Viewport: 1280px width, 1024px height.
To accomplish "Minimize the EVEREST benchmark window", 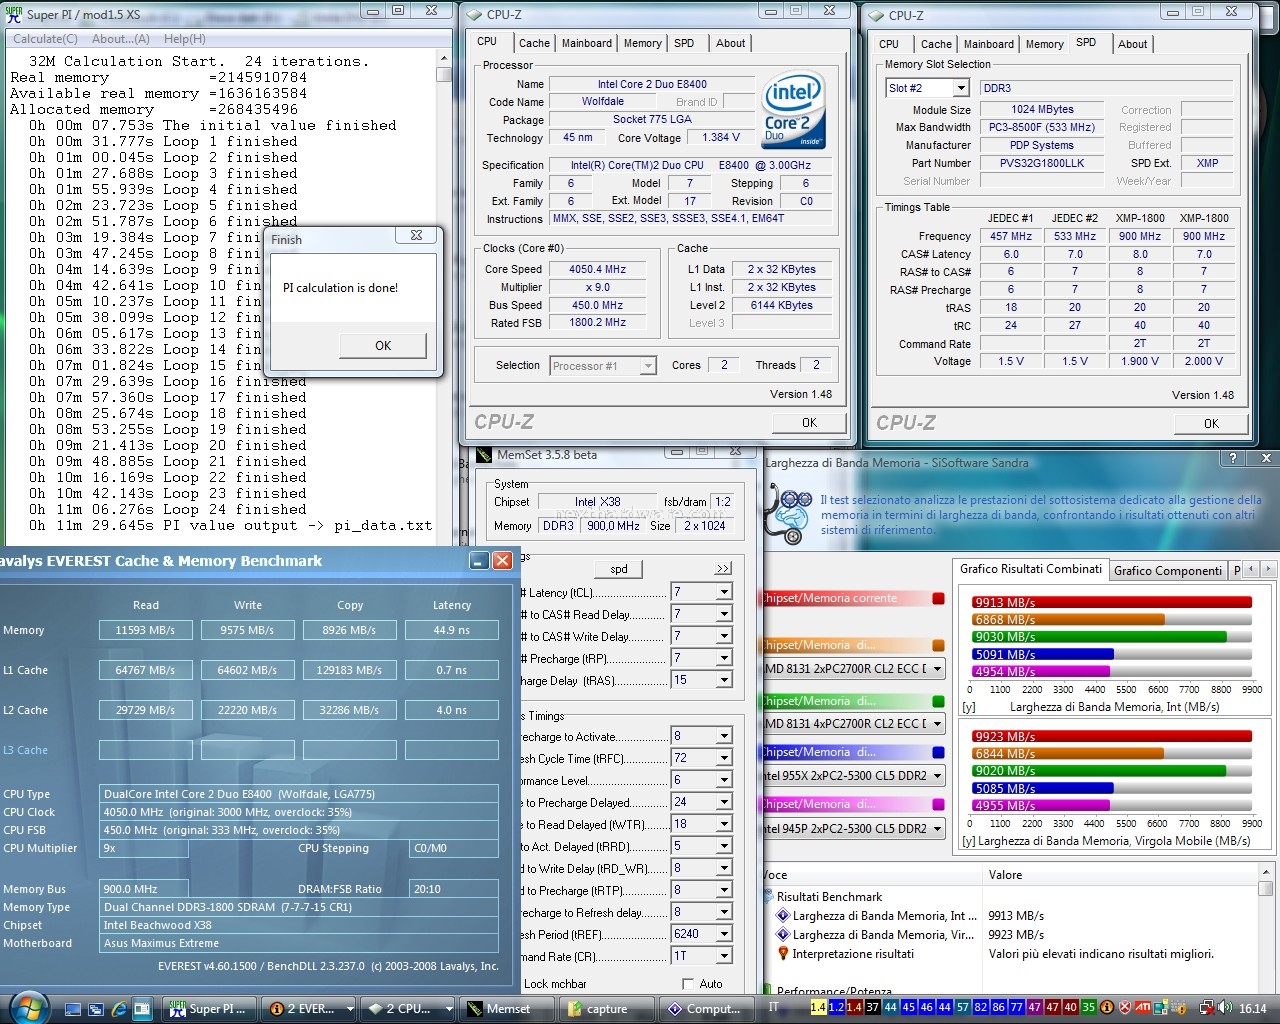I will 480,561.
